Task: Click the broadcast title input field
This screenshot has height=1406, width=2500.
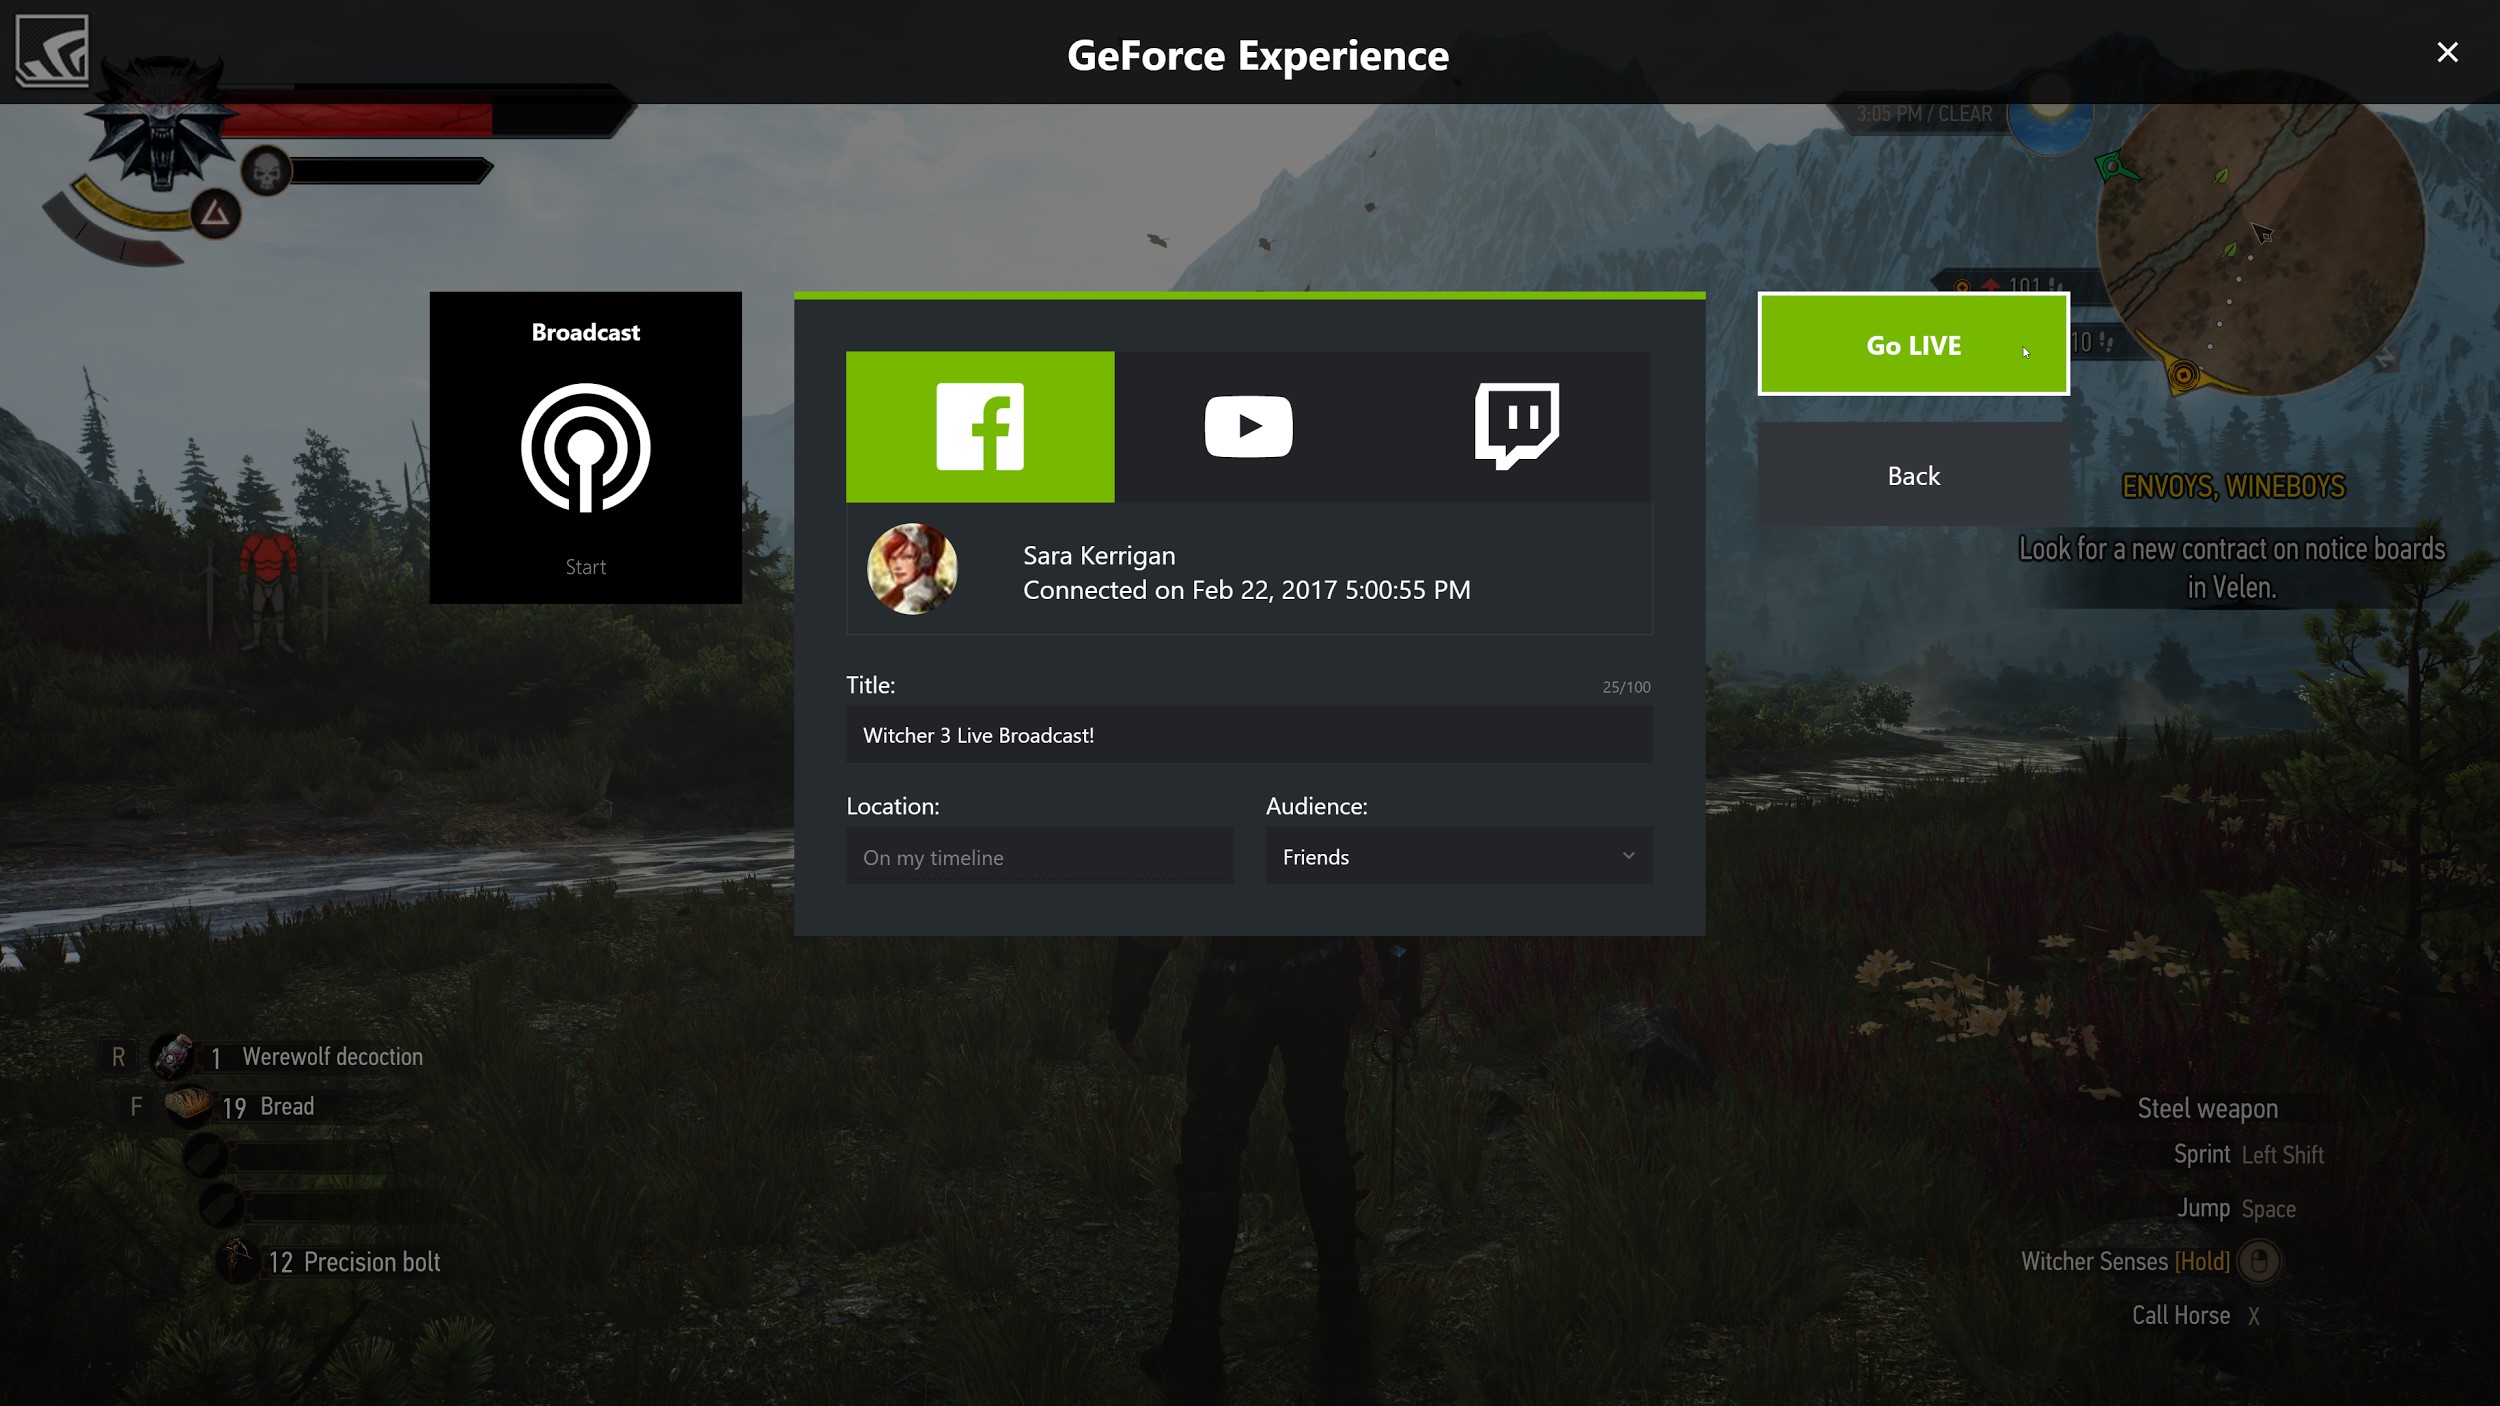Action: point(1248,735)
